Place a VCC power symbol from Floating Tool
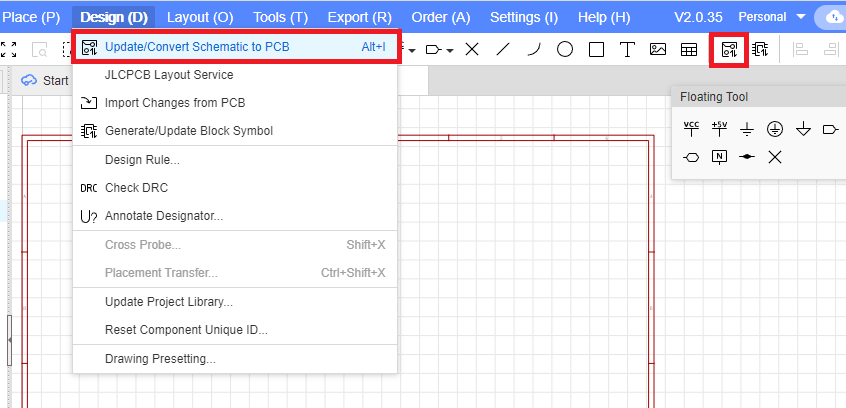 tap(691, 128)
